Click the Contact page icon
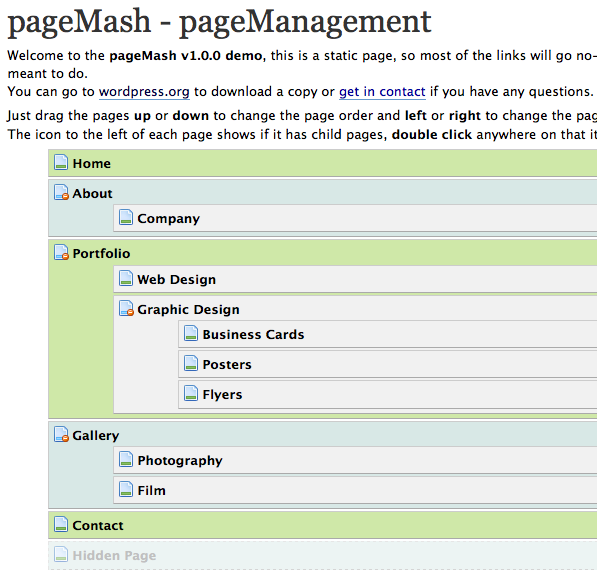The height and width of the screenshot is (583, 597). (61, 524)
